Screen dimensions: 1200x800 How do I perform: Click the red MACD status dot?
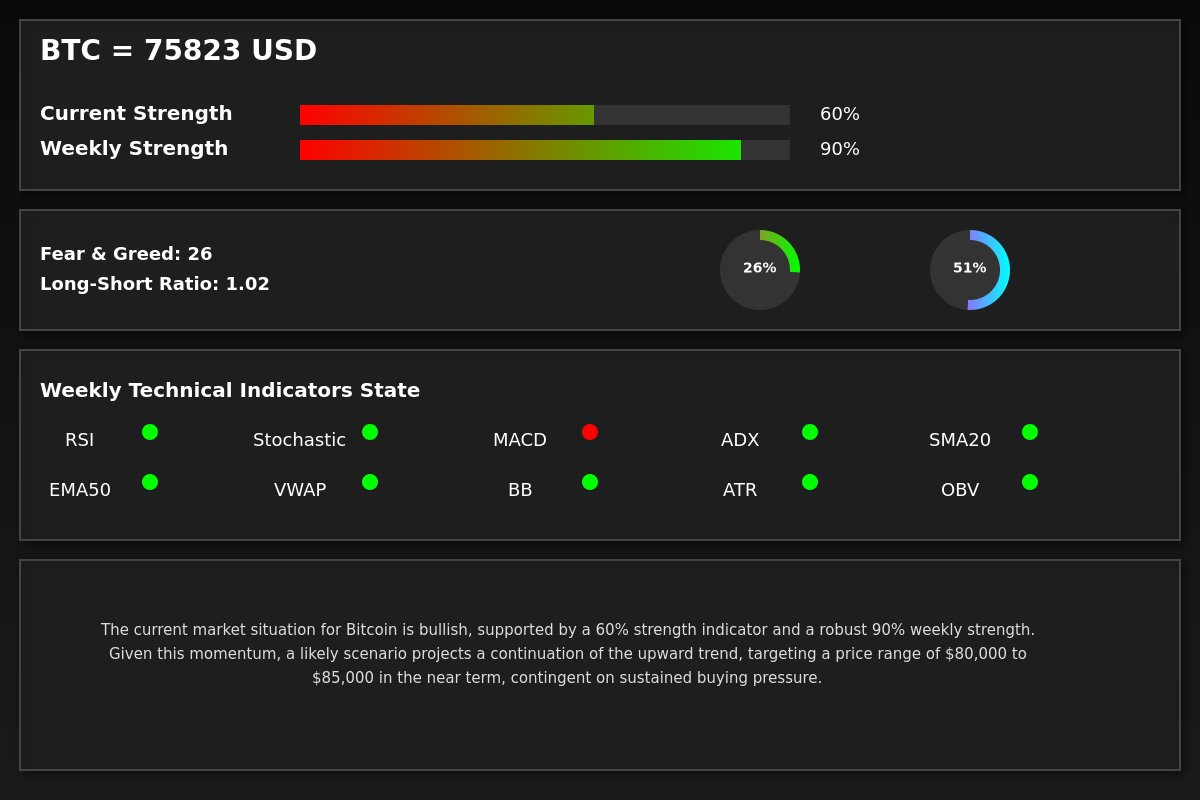590,432
